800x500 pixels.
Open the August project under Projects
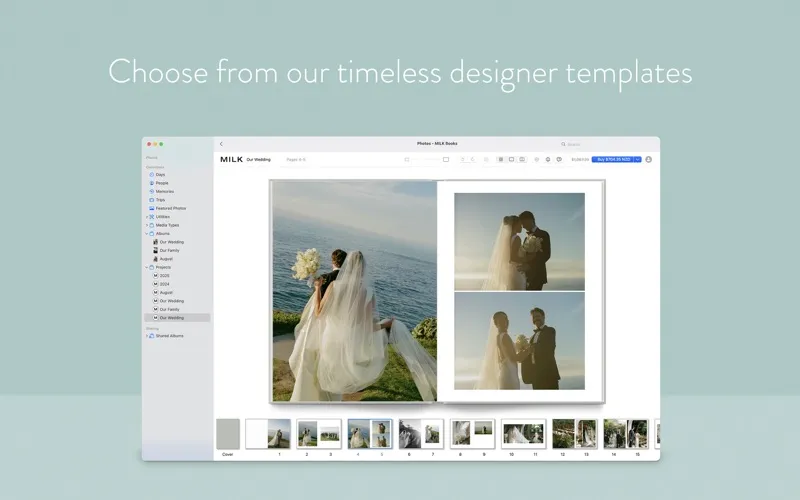tap(163, 292)
